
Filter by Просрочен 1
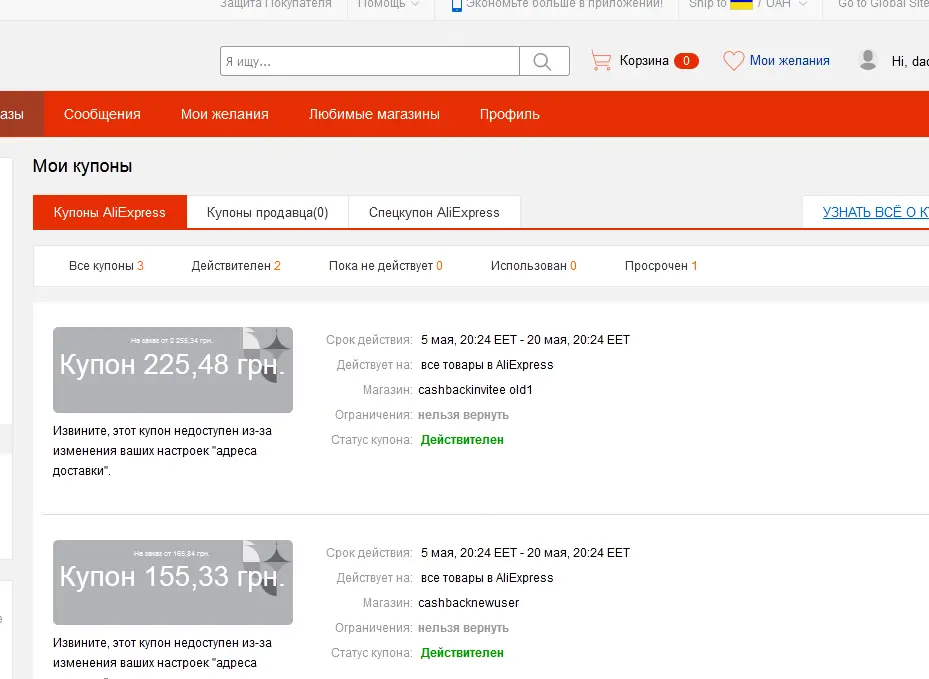pyautogui.click(x=661, y=265)
